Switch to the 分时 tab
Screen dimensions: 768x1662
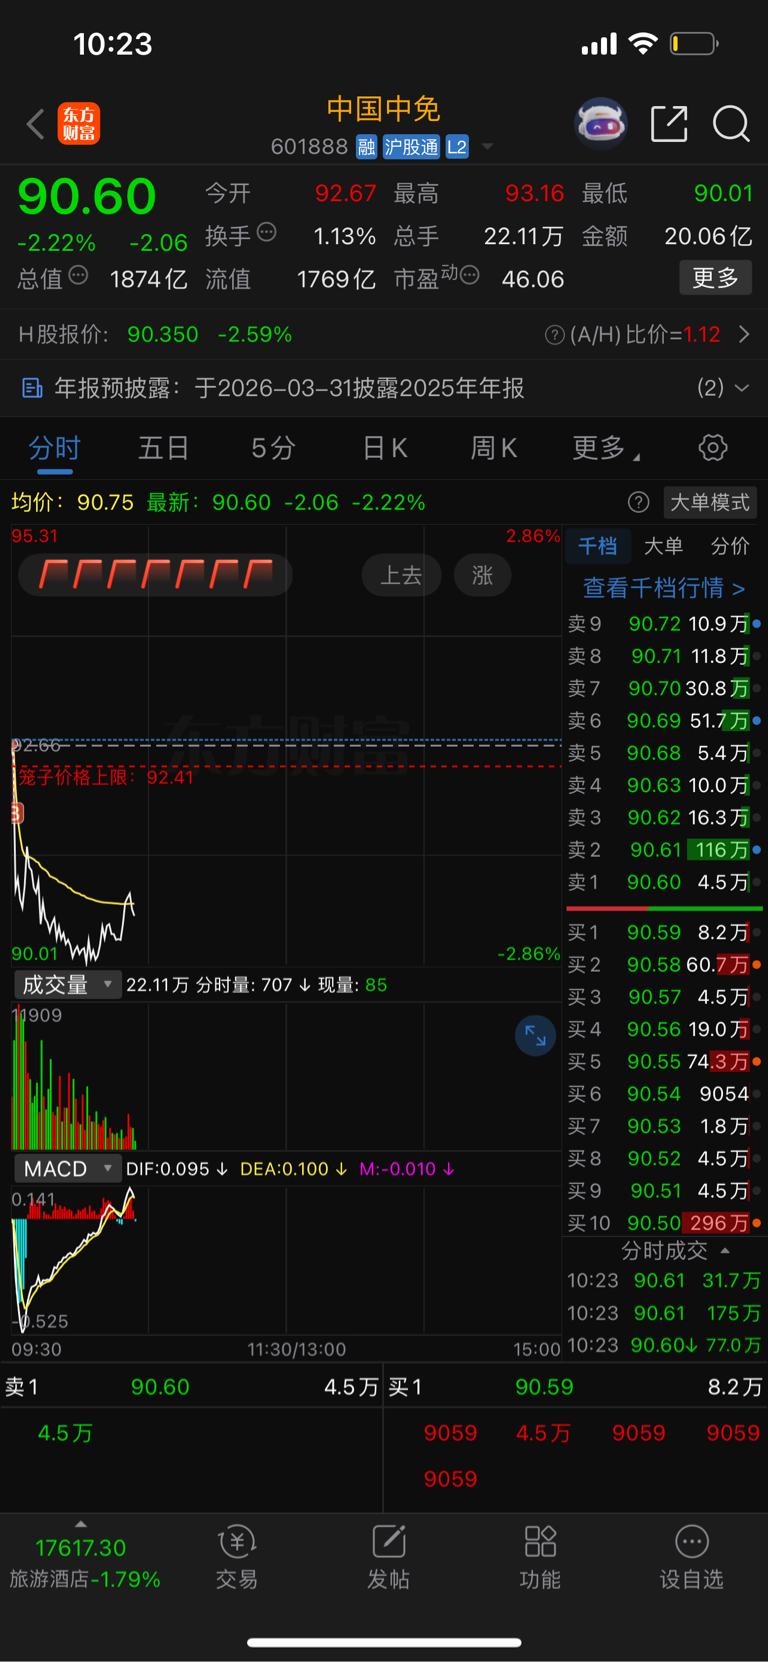point(54,448)
